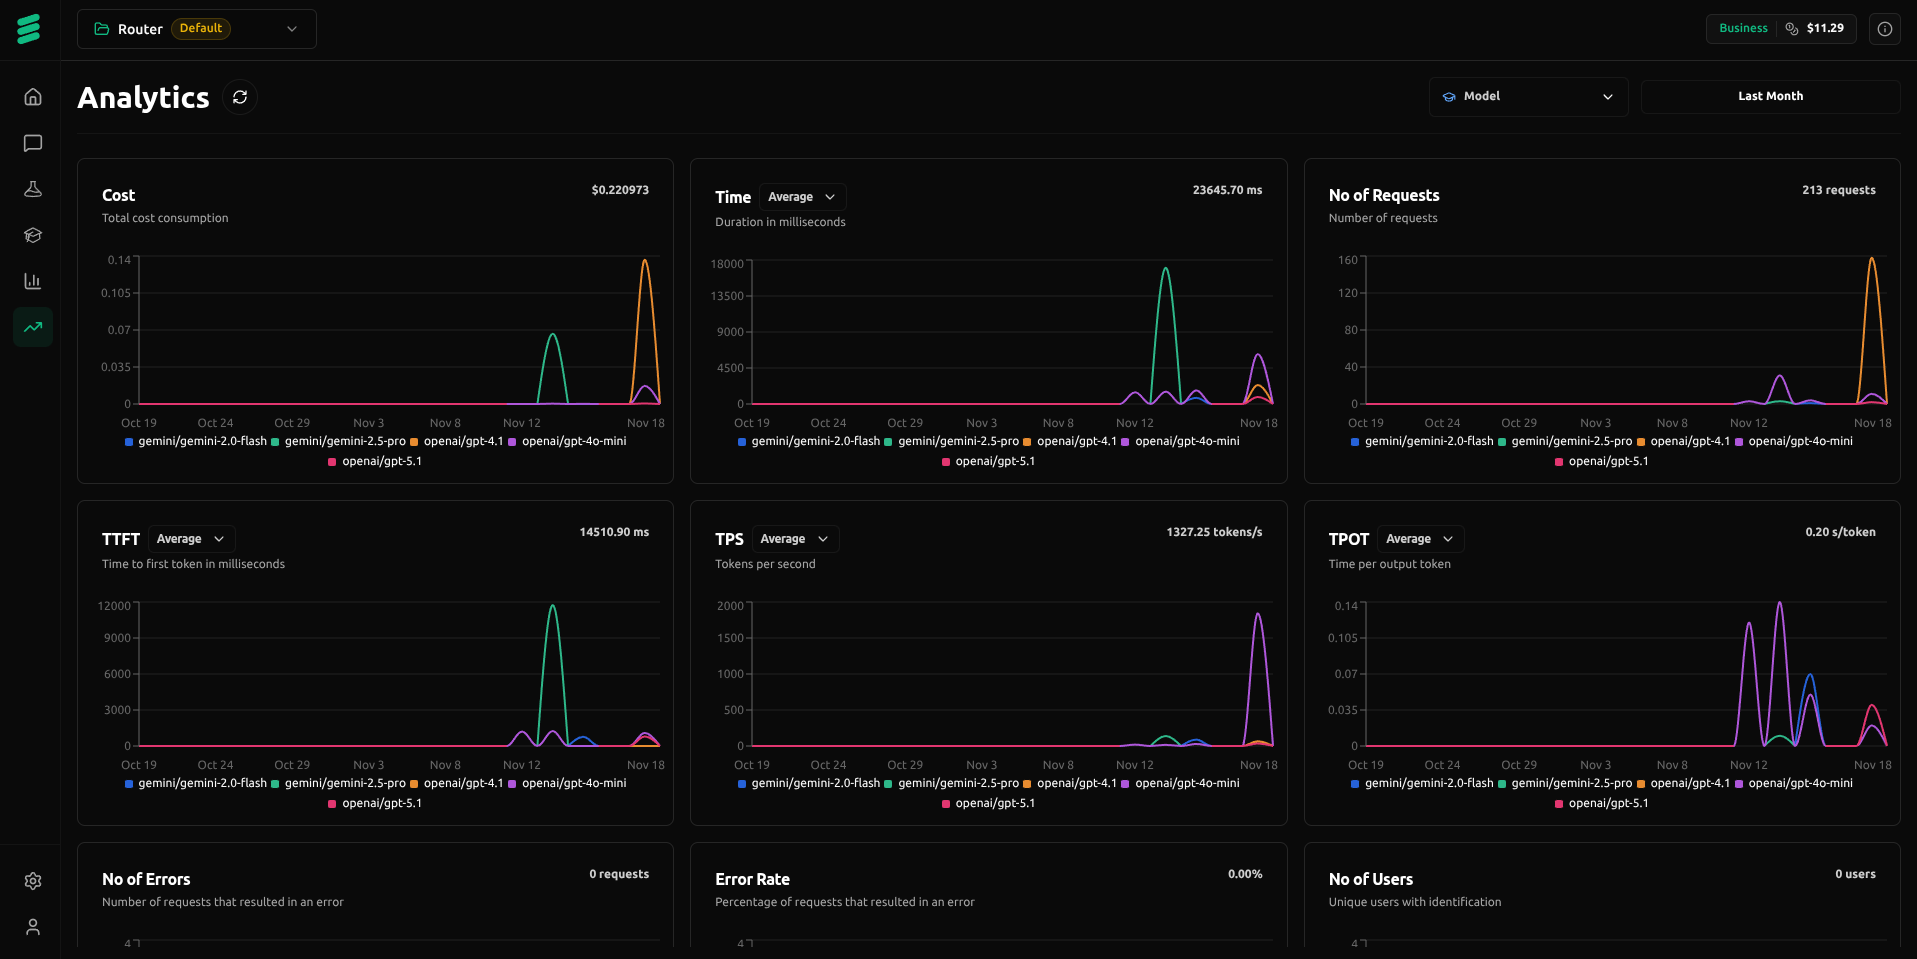The height and width of the screenshot is (959, 1917).
Task: Open settings gear in the sidebar
Action: [x=33, y=881]
